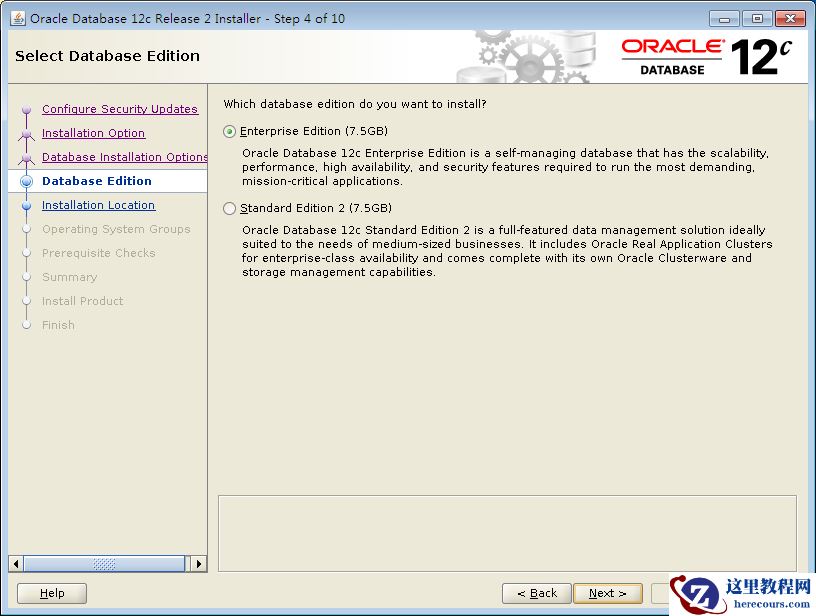Open Database Installation Options step link
This screenshot has height=616, width=816.
(124, 157)
